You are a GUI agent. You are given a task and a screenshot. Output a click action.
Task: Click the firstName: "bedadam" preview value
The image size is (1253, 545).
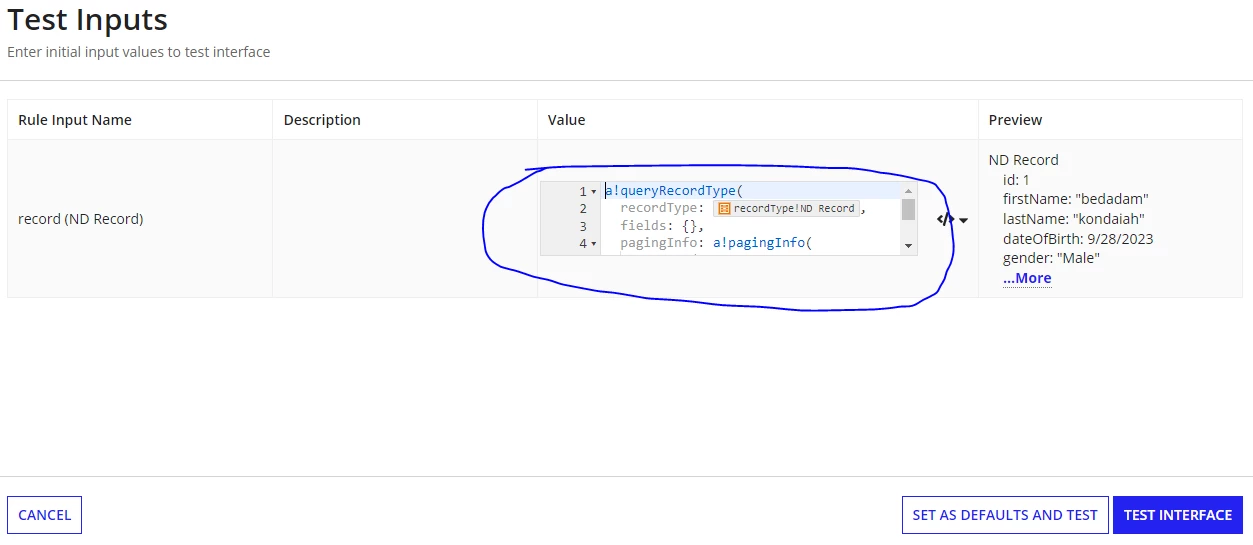pos(1076,199)
